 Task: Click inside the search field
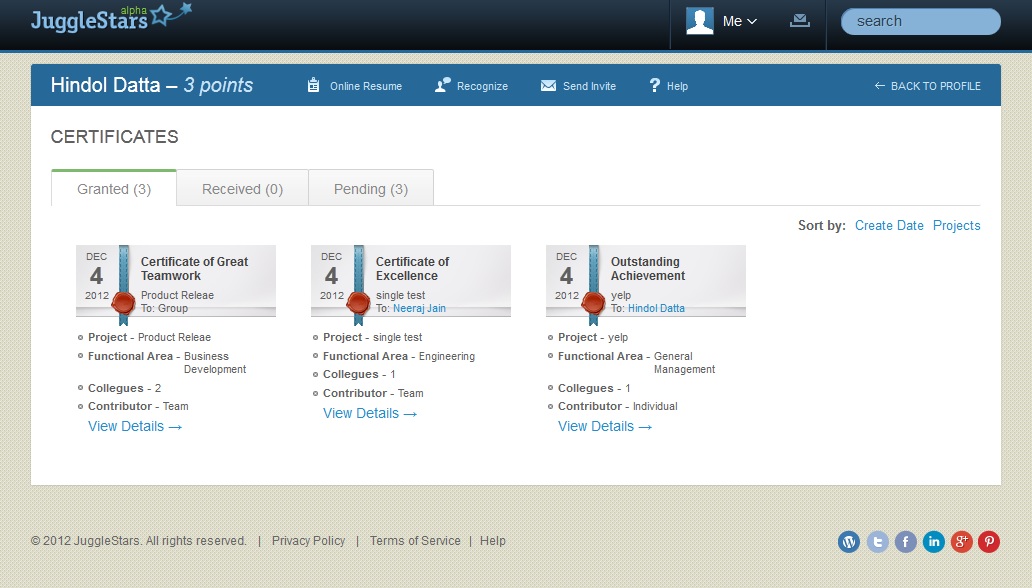pos(920,22)
